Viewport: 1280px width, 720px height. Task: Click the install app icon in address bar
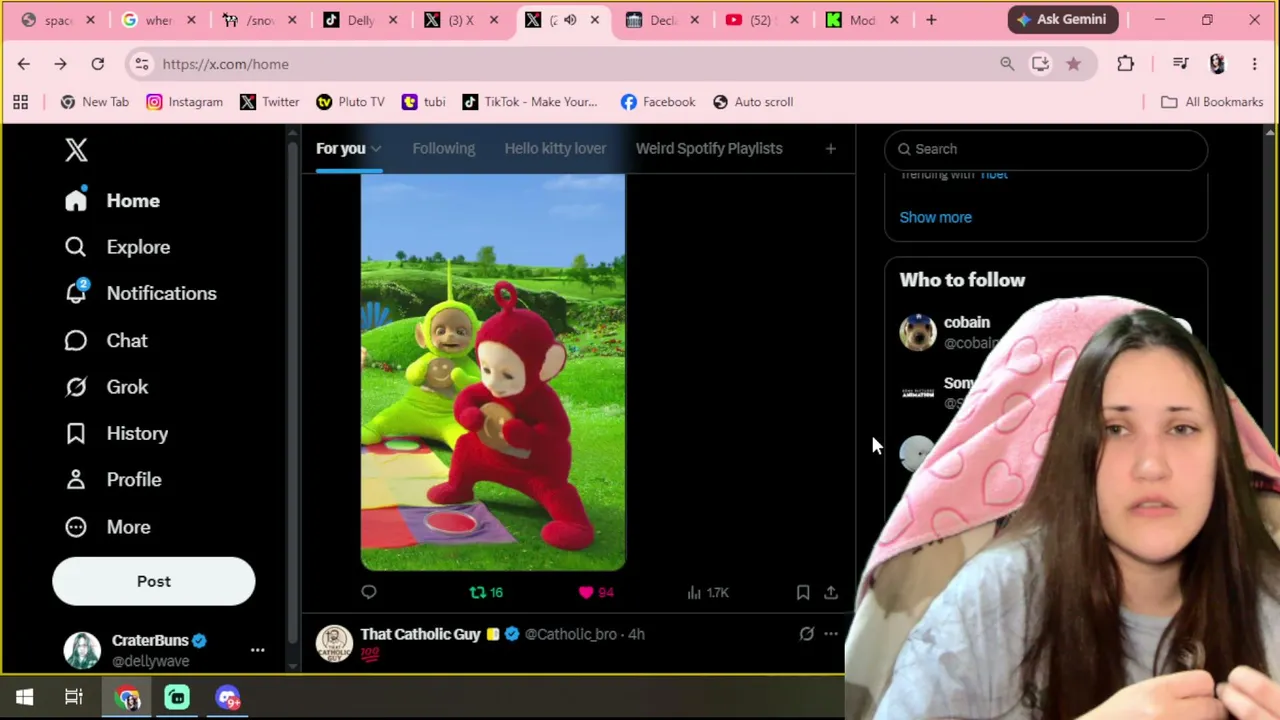pos(1041,64)
